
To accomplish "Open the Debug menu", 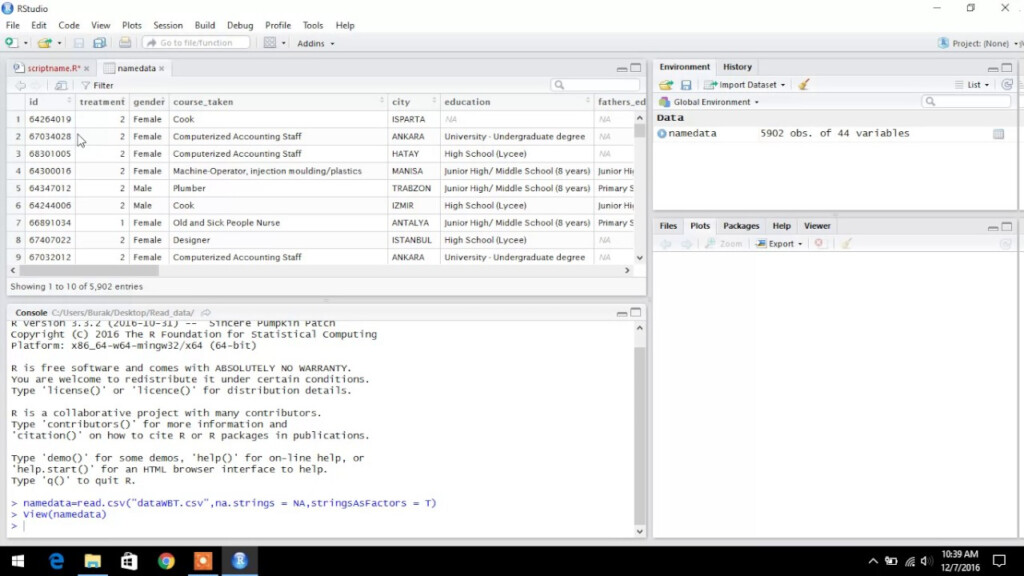I will tap(240, 25).
